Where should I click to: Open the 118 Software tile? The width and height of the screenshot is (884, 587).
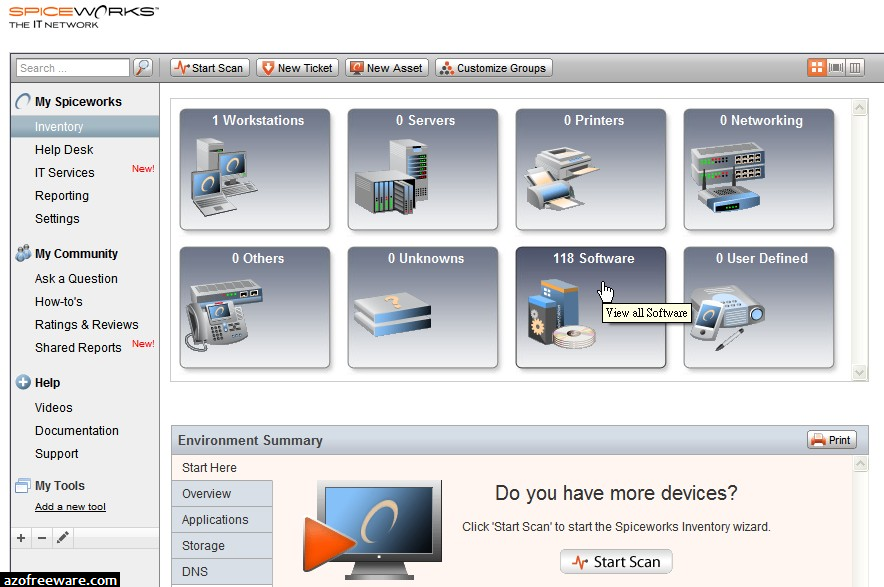pos(591,300)
